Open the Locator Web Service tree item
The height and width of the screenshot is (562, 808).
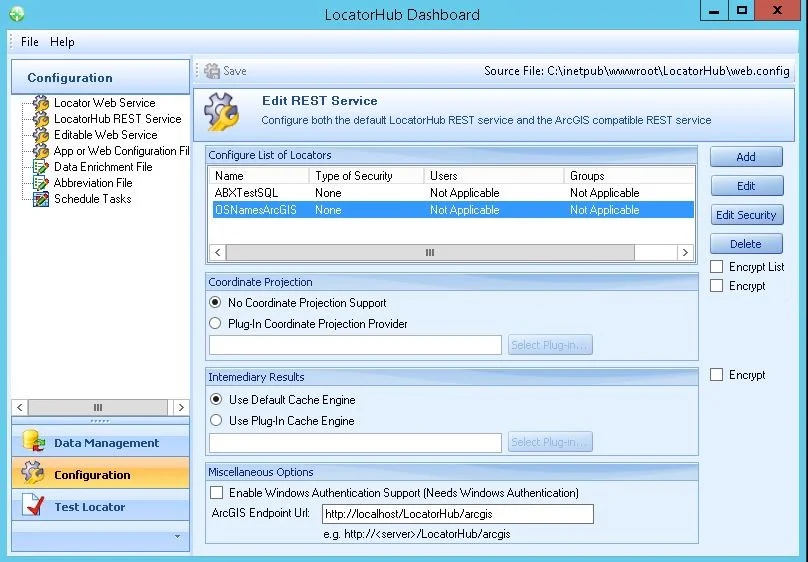pos(105,103)
